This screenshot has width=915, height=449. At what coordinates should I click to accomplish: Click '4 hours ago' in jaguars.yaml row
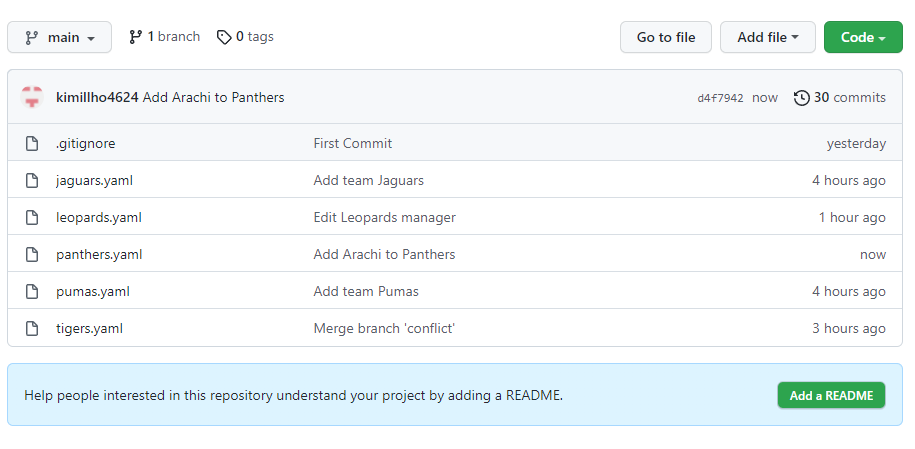849,180
